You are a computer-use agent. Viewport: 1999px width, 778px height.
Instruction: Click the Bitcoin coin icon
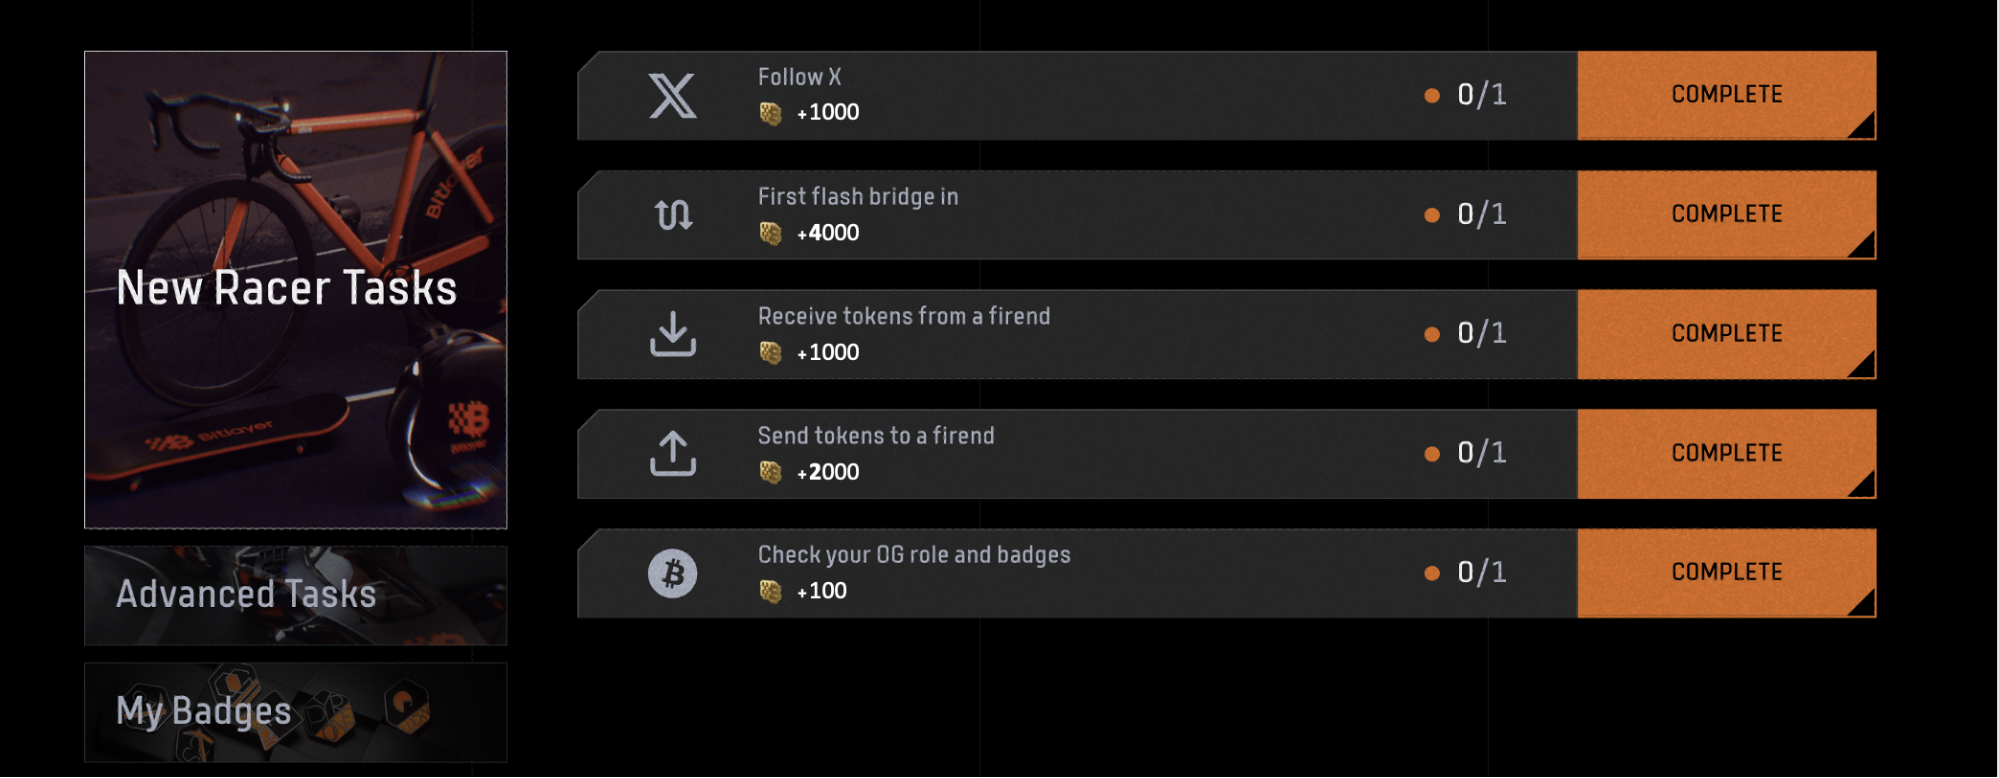pyautogui.click(x=673, y=574)
